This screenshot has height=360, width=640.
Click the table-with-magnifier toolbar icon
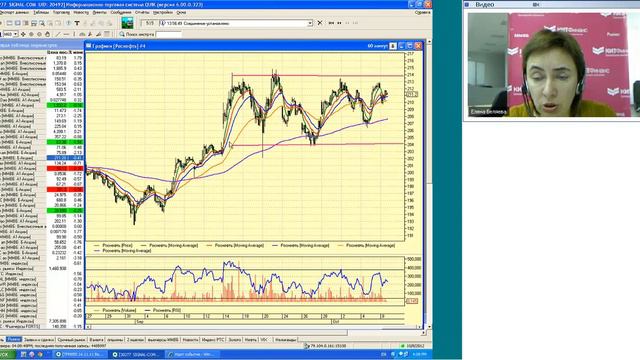(x=42, y=23)
